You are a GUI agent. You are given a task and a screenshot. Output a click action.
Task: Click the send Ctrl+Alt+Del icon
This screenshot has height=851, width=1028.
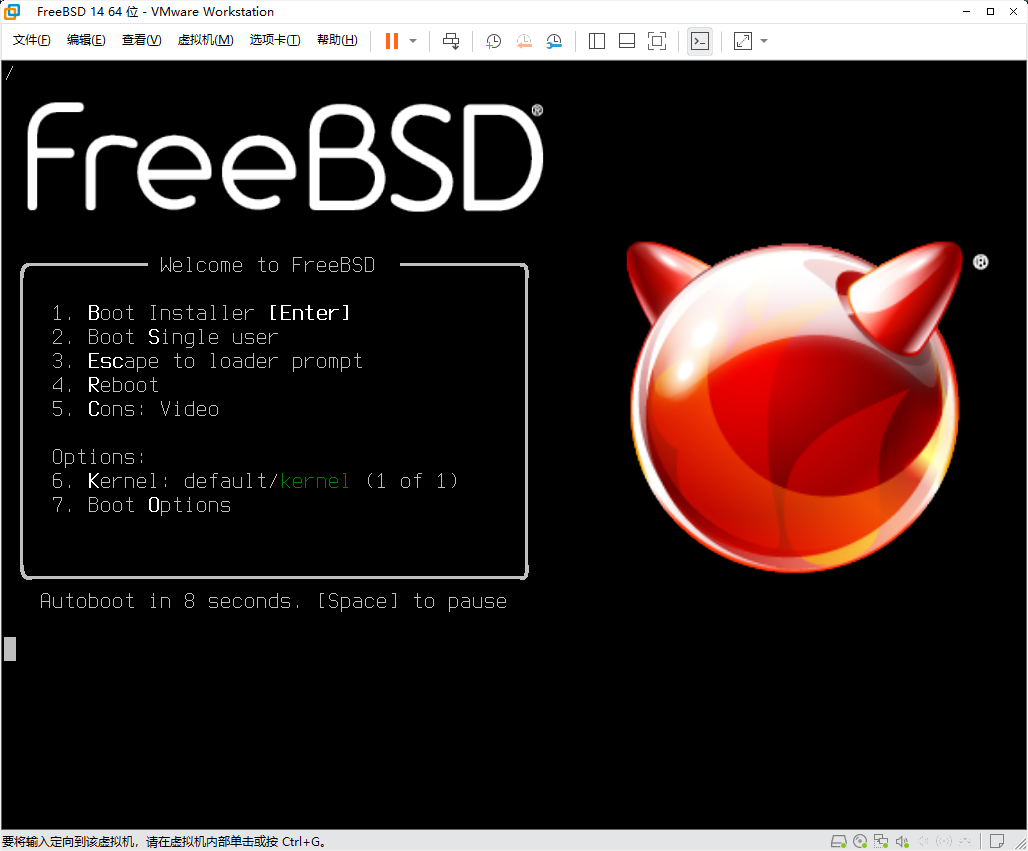click(x=451, y=41)
